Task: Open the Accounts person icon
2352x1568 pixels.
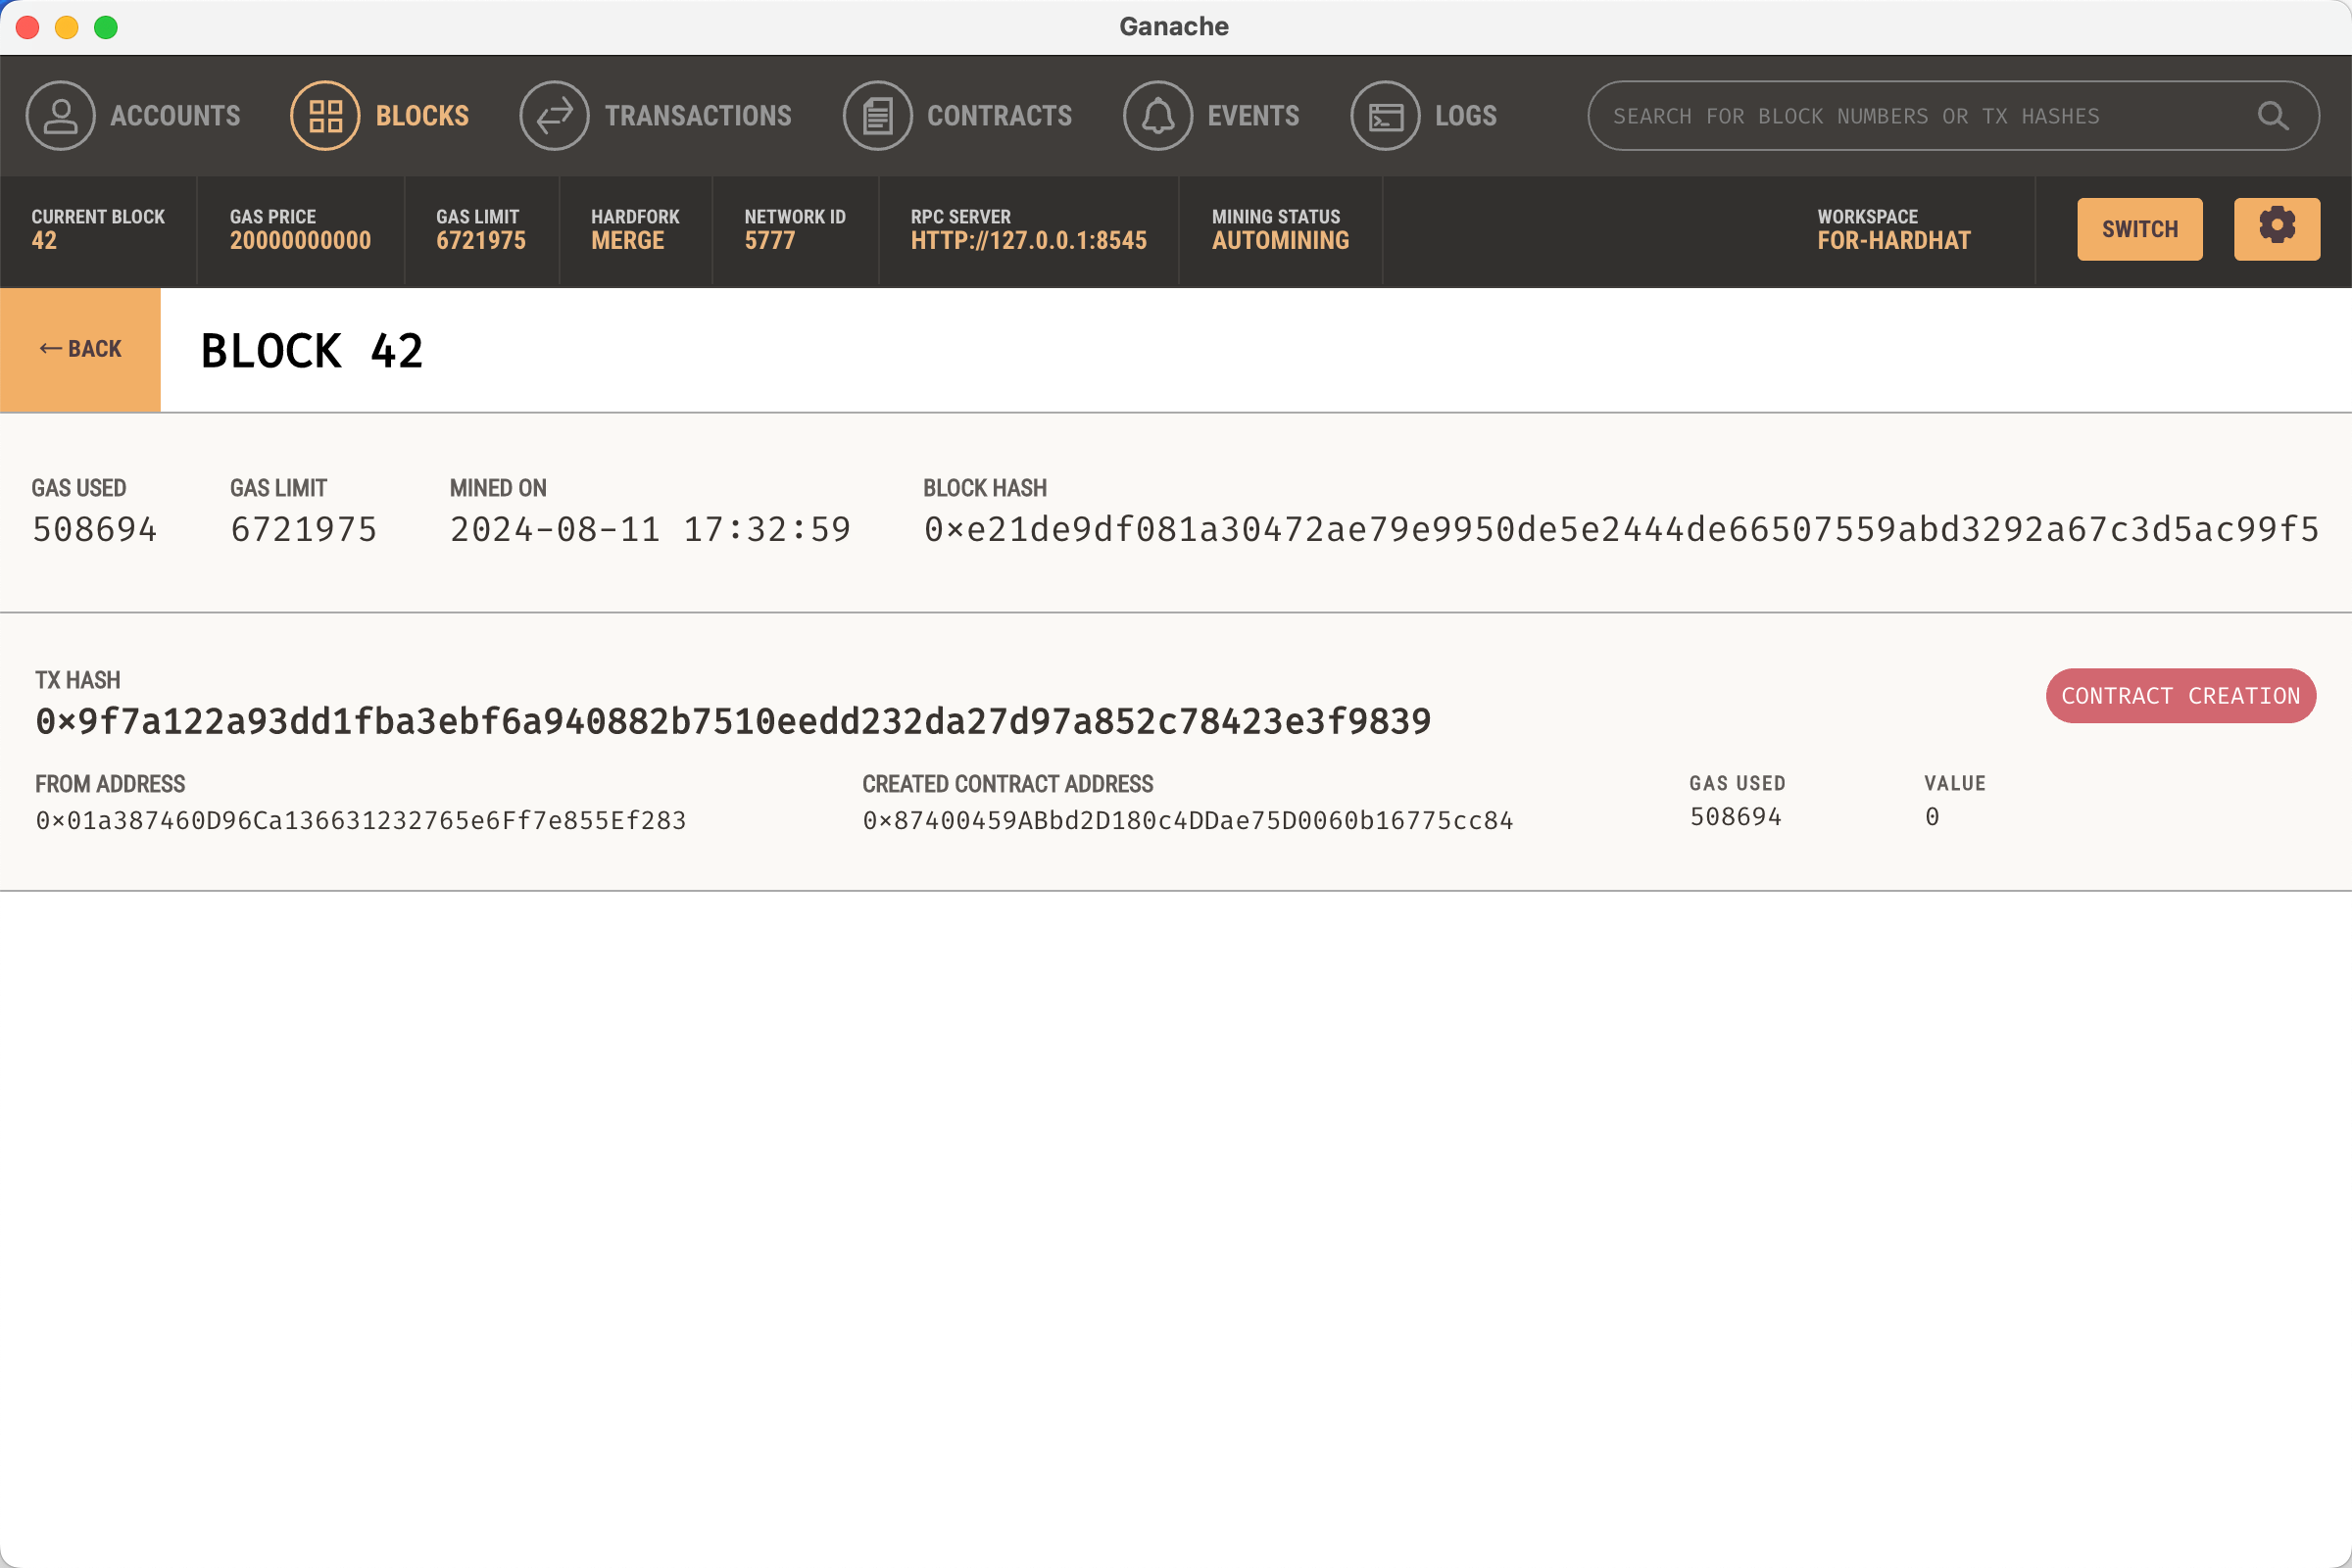Action: pos(60,116)
